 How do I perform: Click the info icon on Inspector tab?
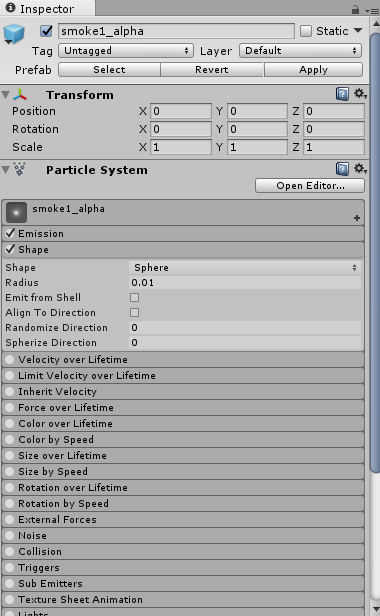pyautogui.click(x=11, y=7)
